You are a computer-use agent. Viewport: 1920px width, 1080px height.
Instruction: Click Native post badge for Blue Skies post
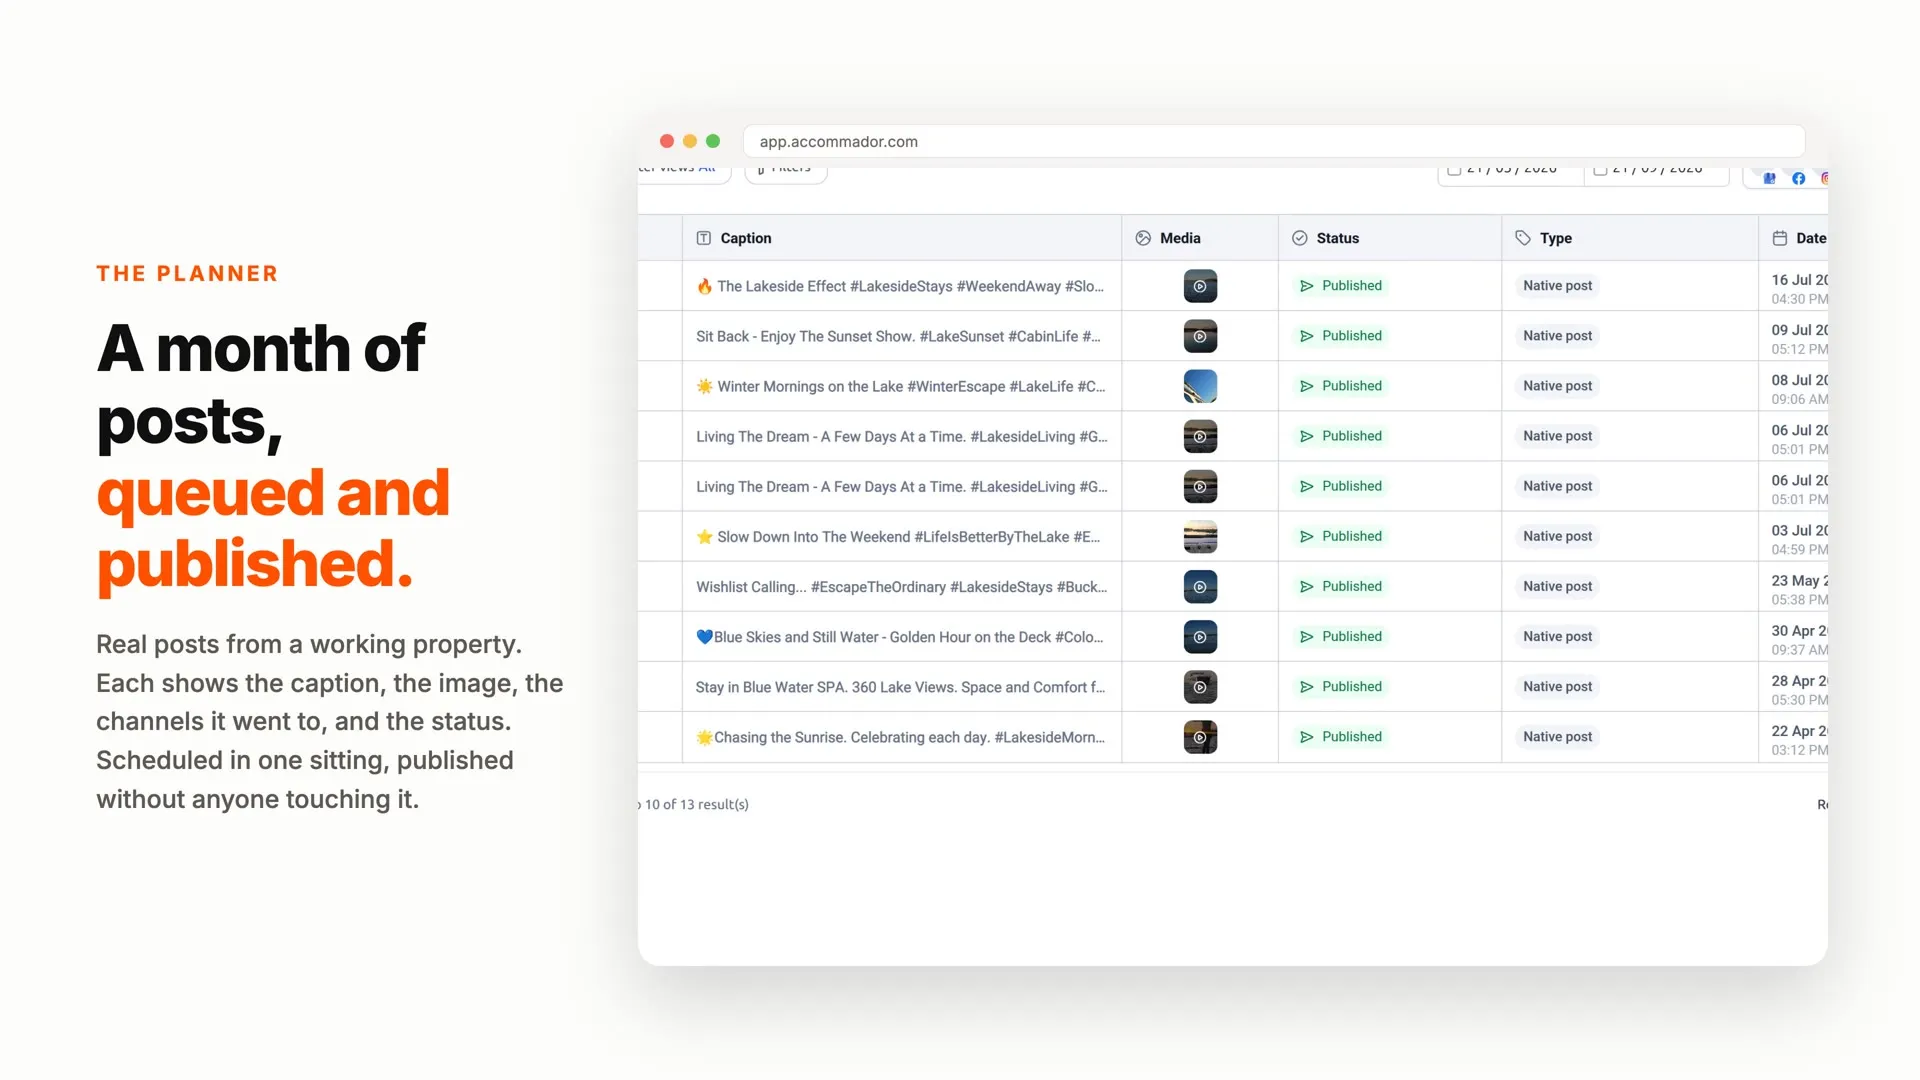pyautogui.click(x=1557, y=637)
